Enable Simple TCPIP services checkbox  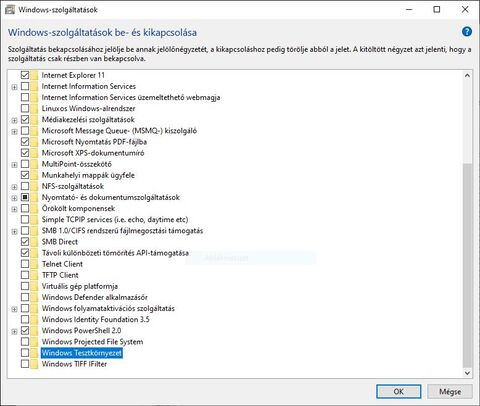click(25, 219)
